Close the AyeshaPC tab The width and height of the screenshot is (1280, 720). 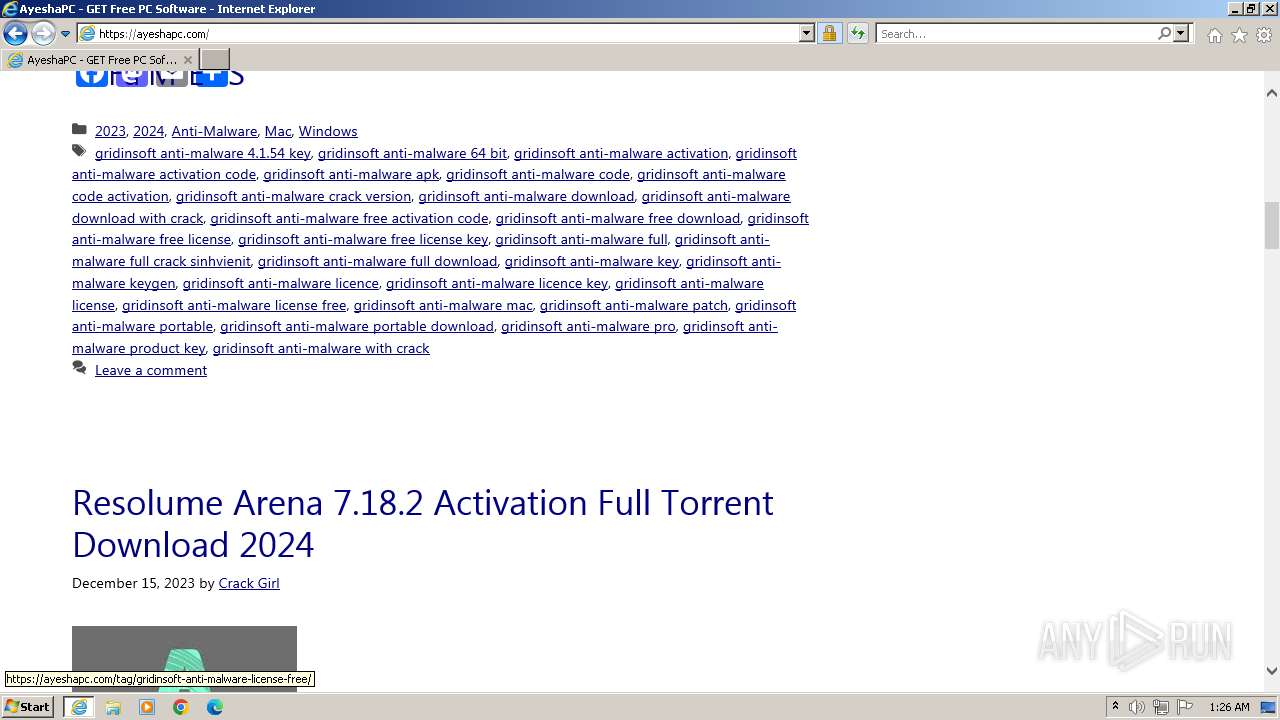[187, 60]
